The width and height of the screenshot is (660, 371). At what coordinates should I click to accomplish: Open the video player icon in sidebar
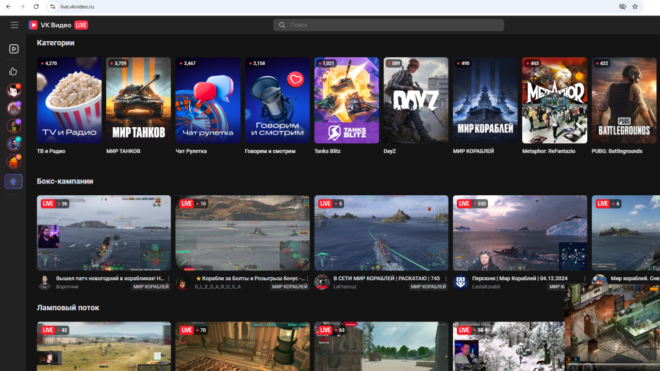pyautogui.click(x=13, y=49)
